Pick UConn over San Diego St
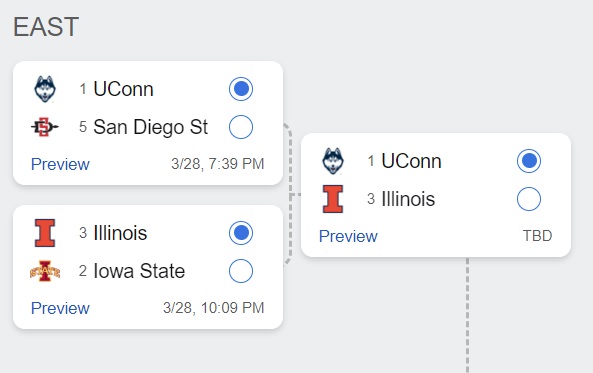The height and width of the screenshot is (373, 593). pos(241,89)
